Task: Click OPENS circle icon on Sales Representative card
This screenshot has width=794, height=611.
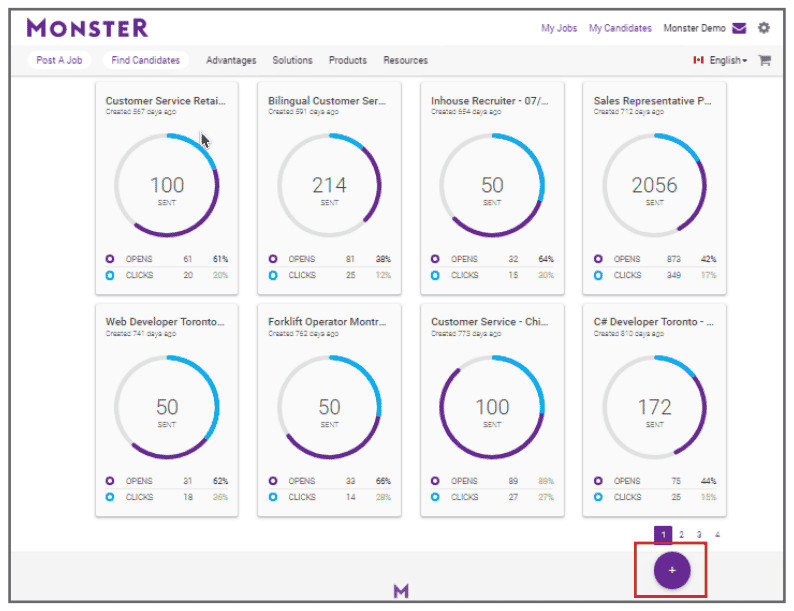Action: (x=598, y=259)
